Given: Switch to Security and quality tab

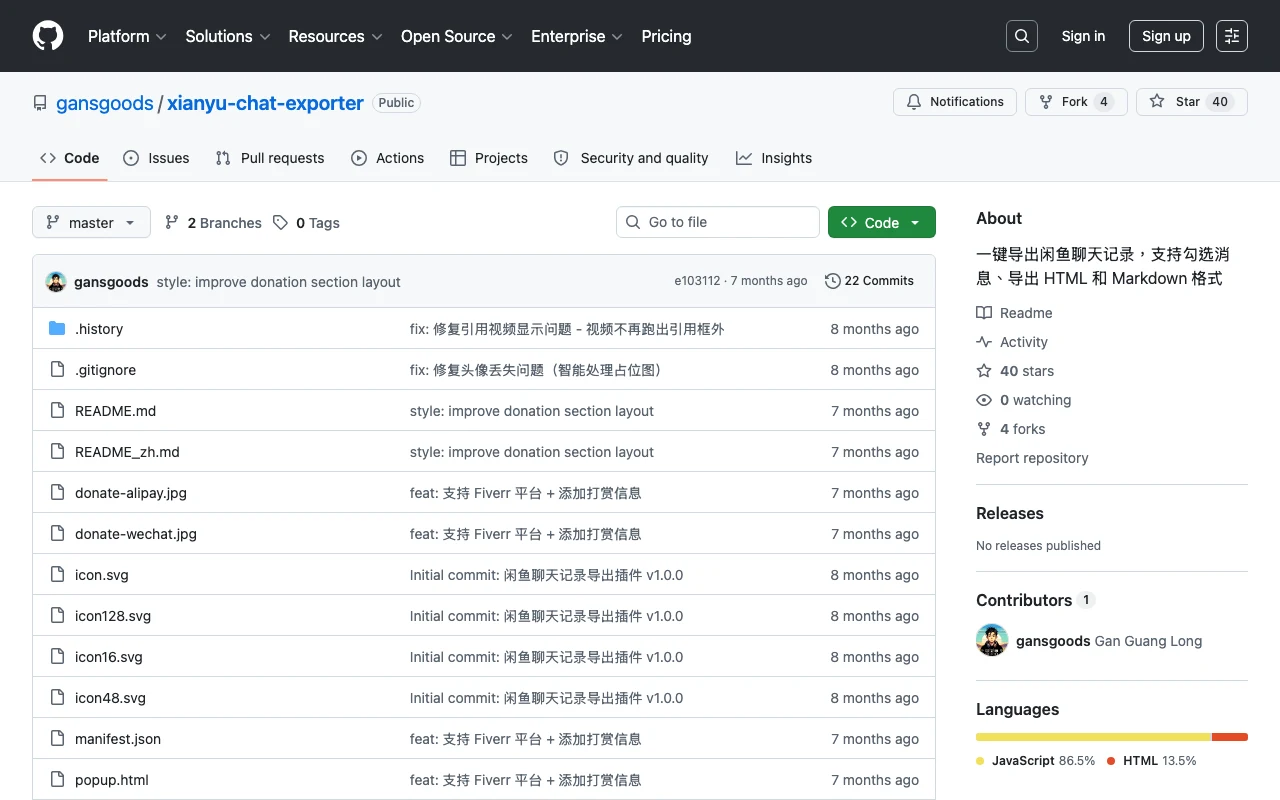Looking at the screenshot, I should [x=631, y=158].
